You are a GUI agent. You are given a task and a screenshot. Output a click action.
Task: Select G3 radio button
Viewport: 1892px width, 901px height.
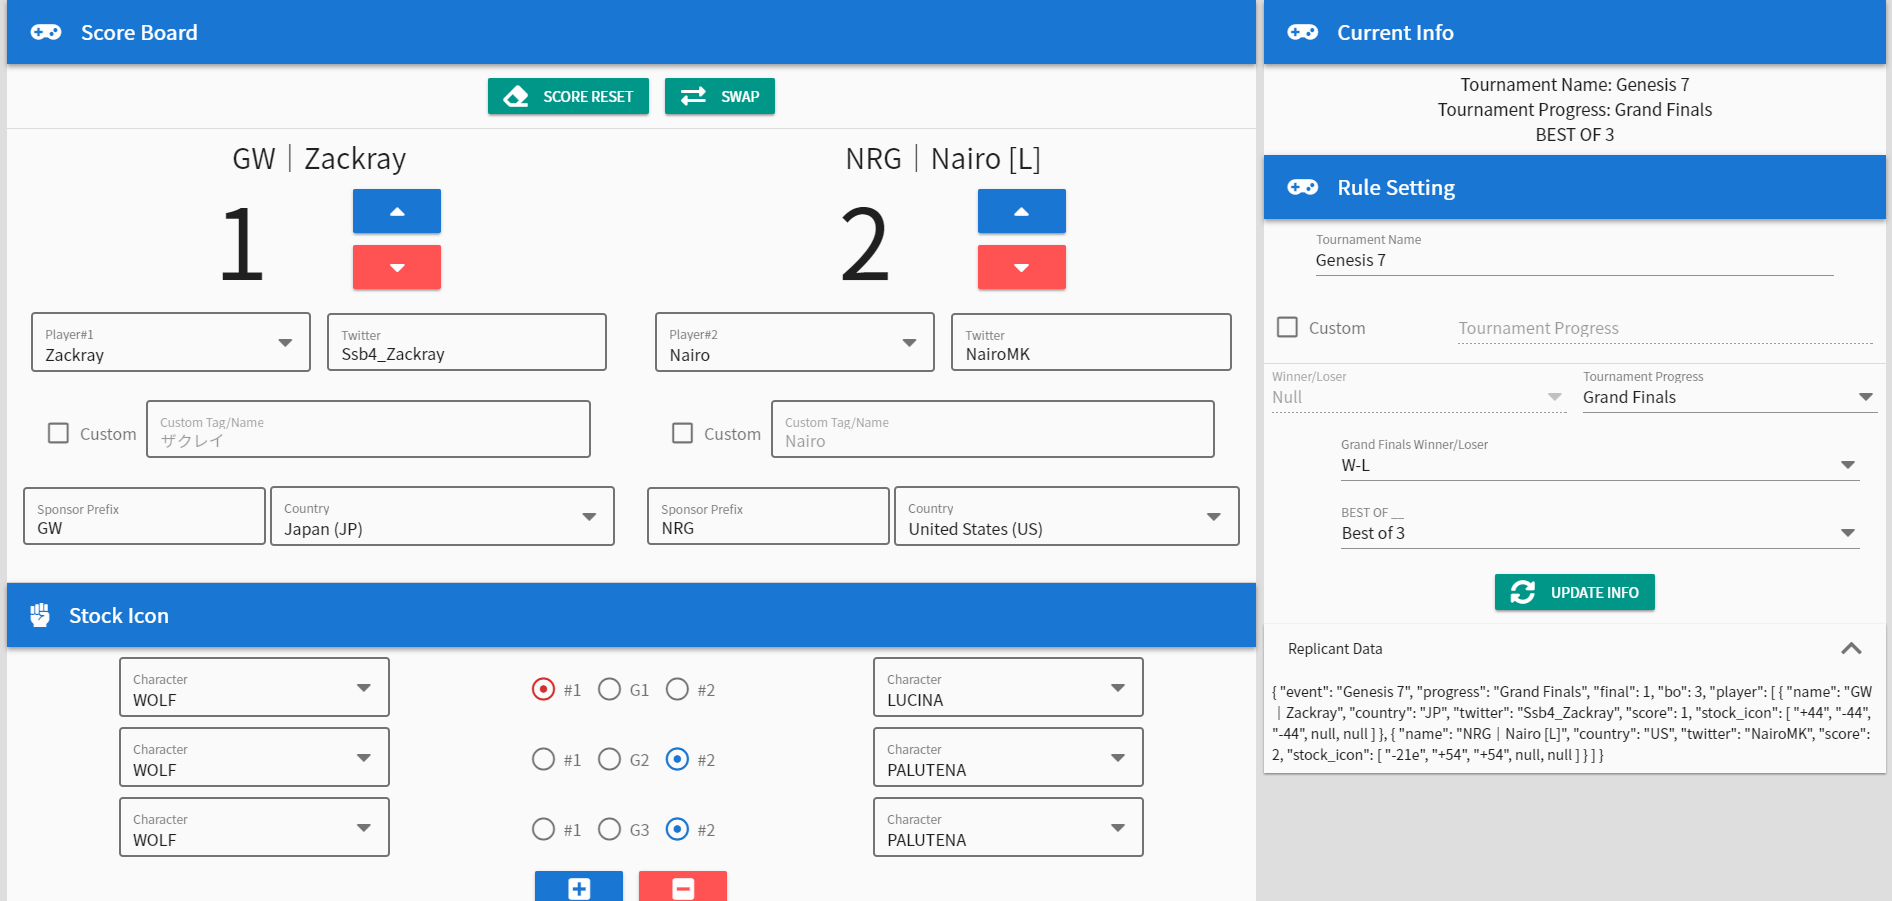click(x=609, y=829)
